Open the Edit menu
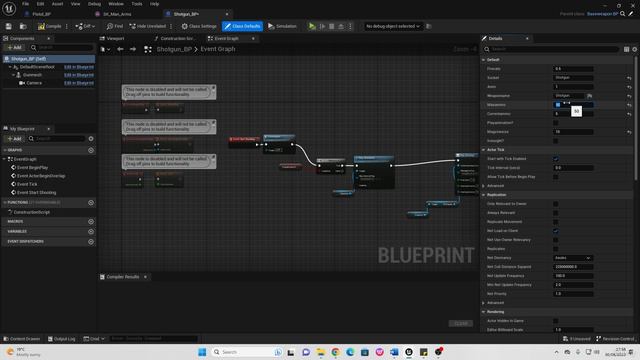This screenshot has width=640, height=360. (40, 4)
